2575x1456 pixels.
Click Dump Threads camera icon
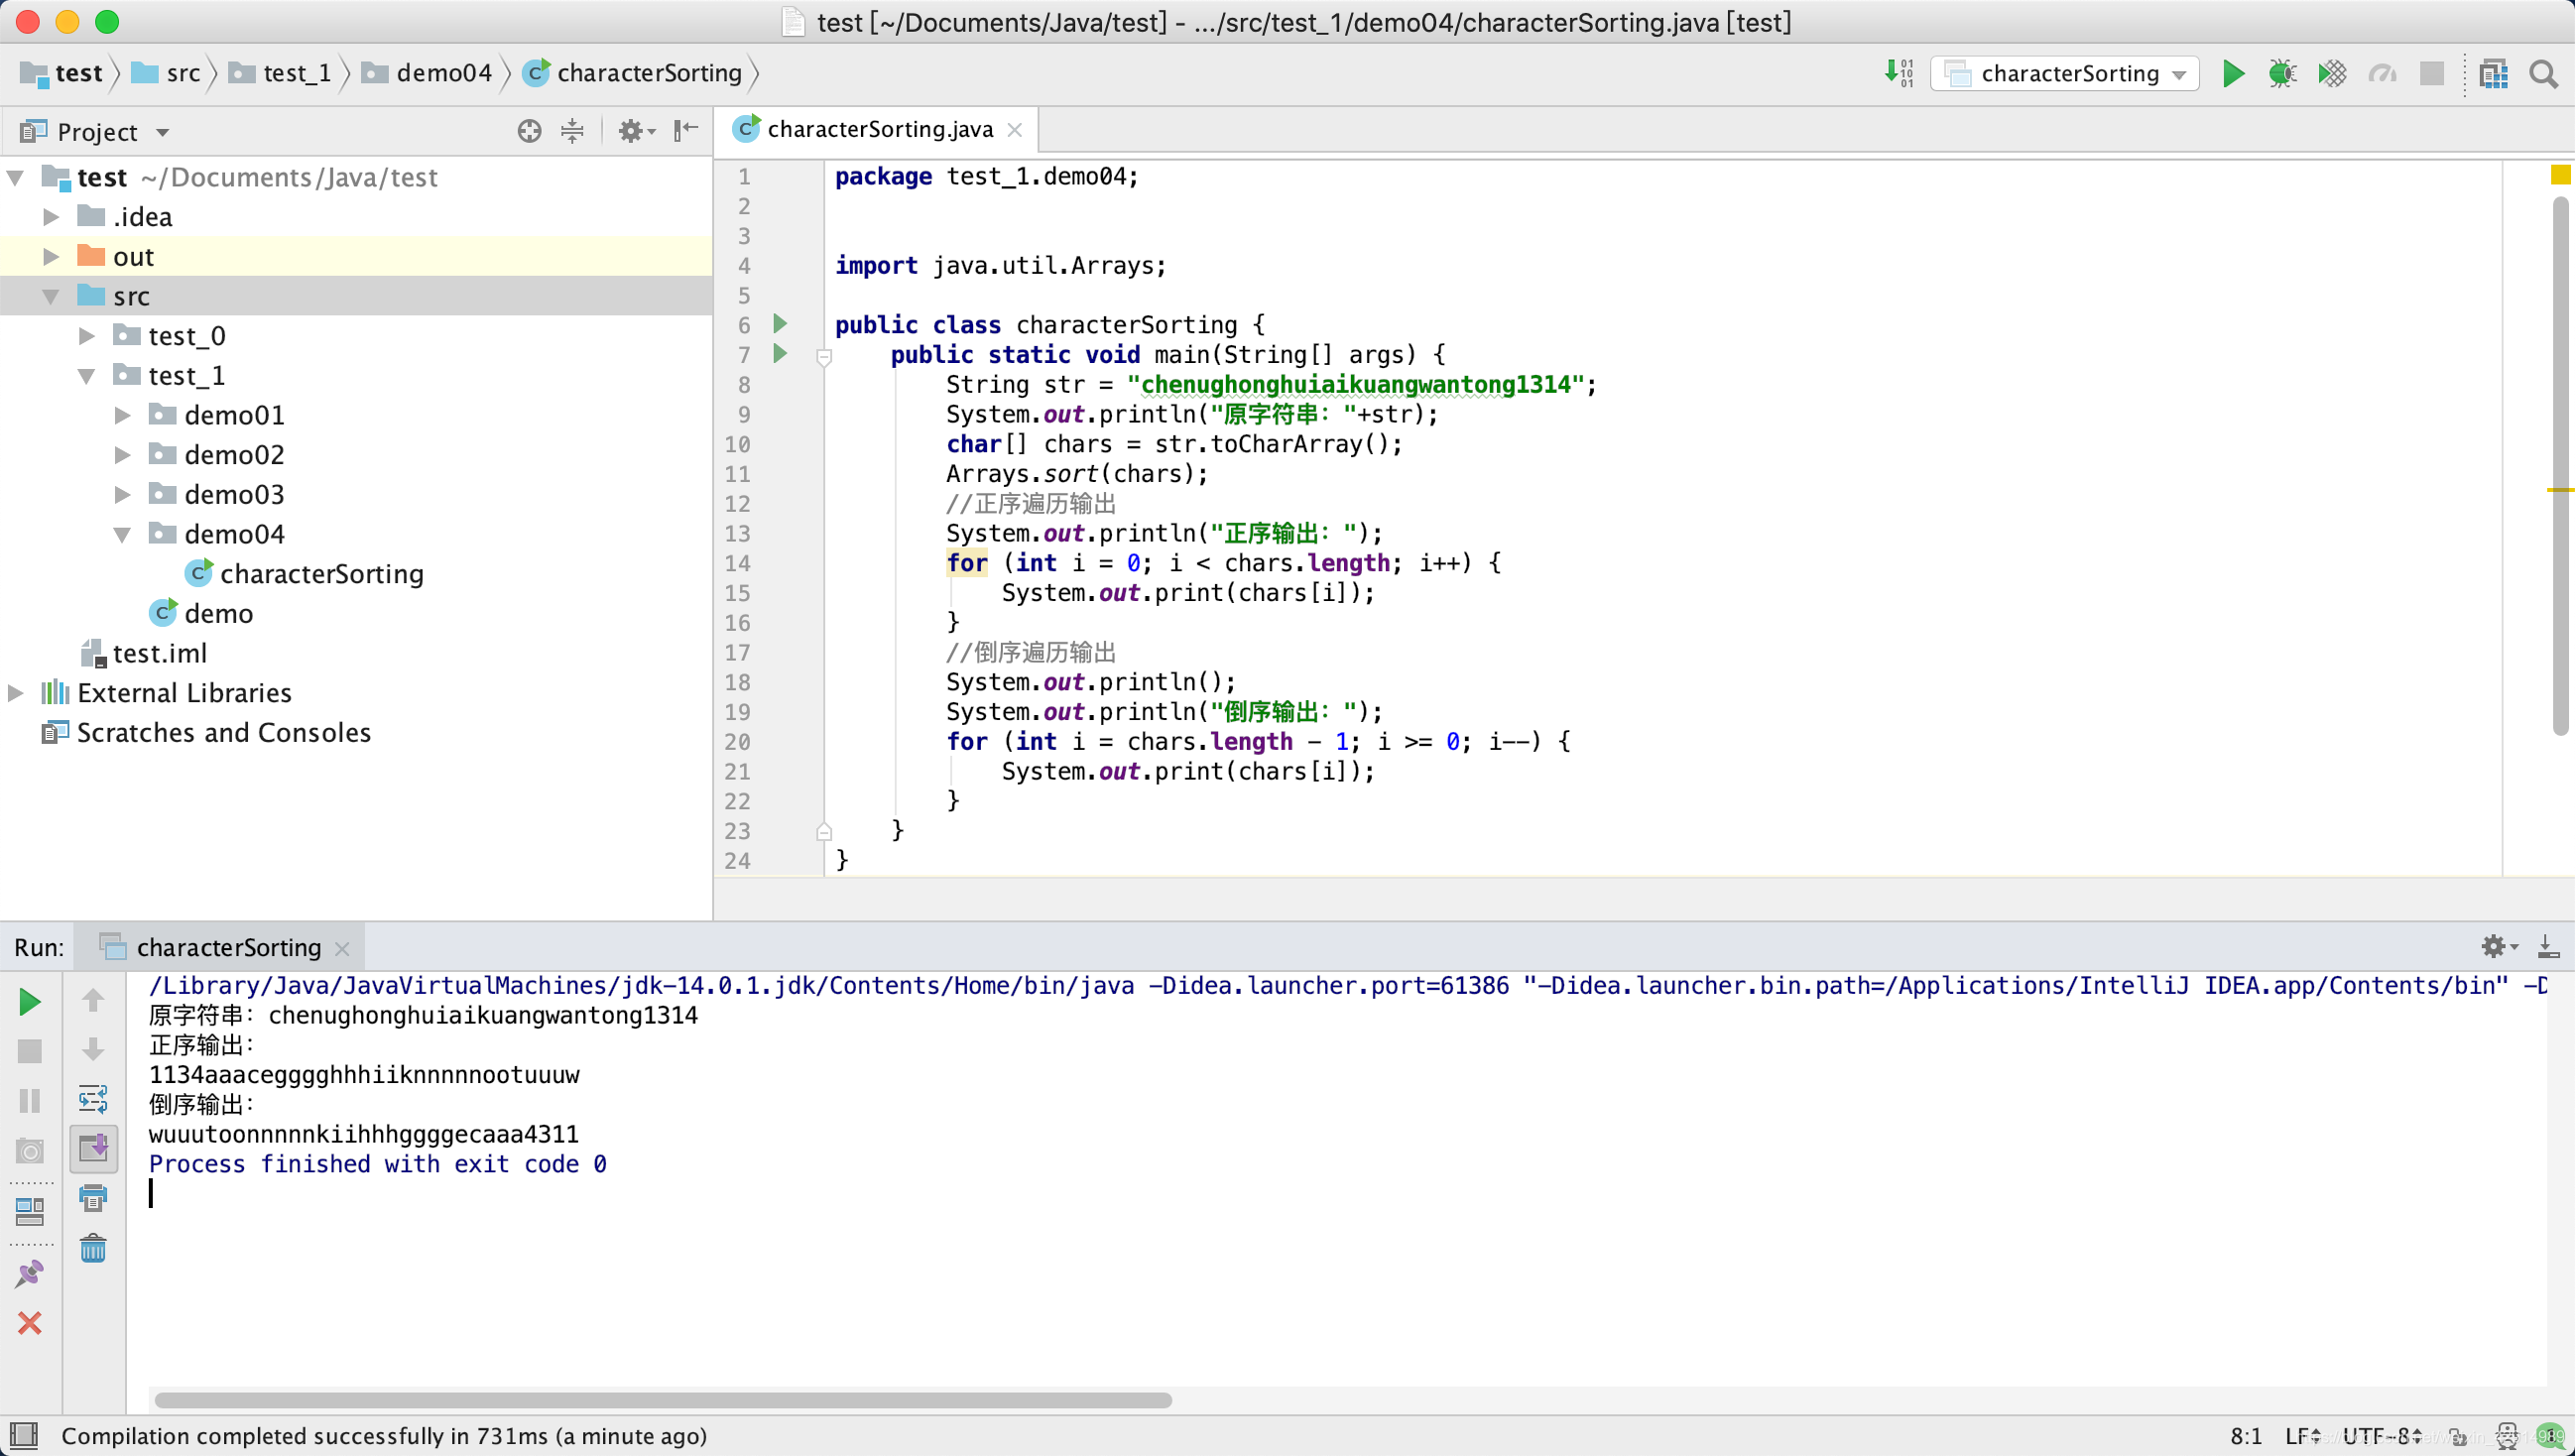30,1151
